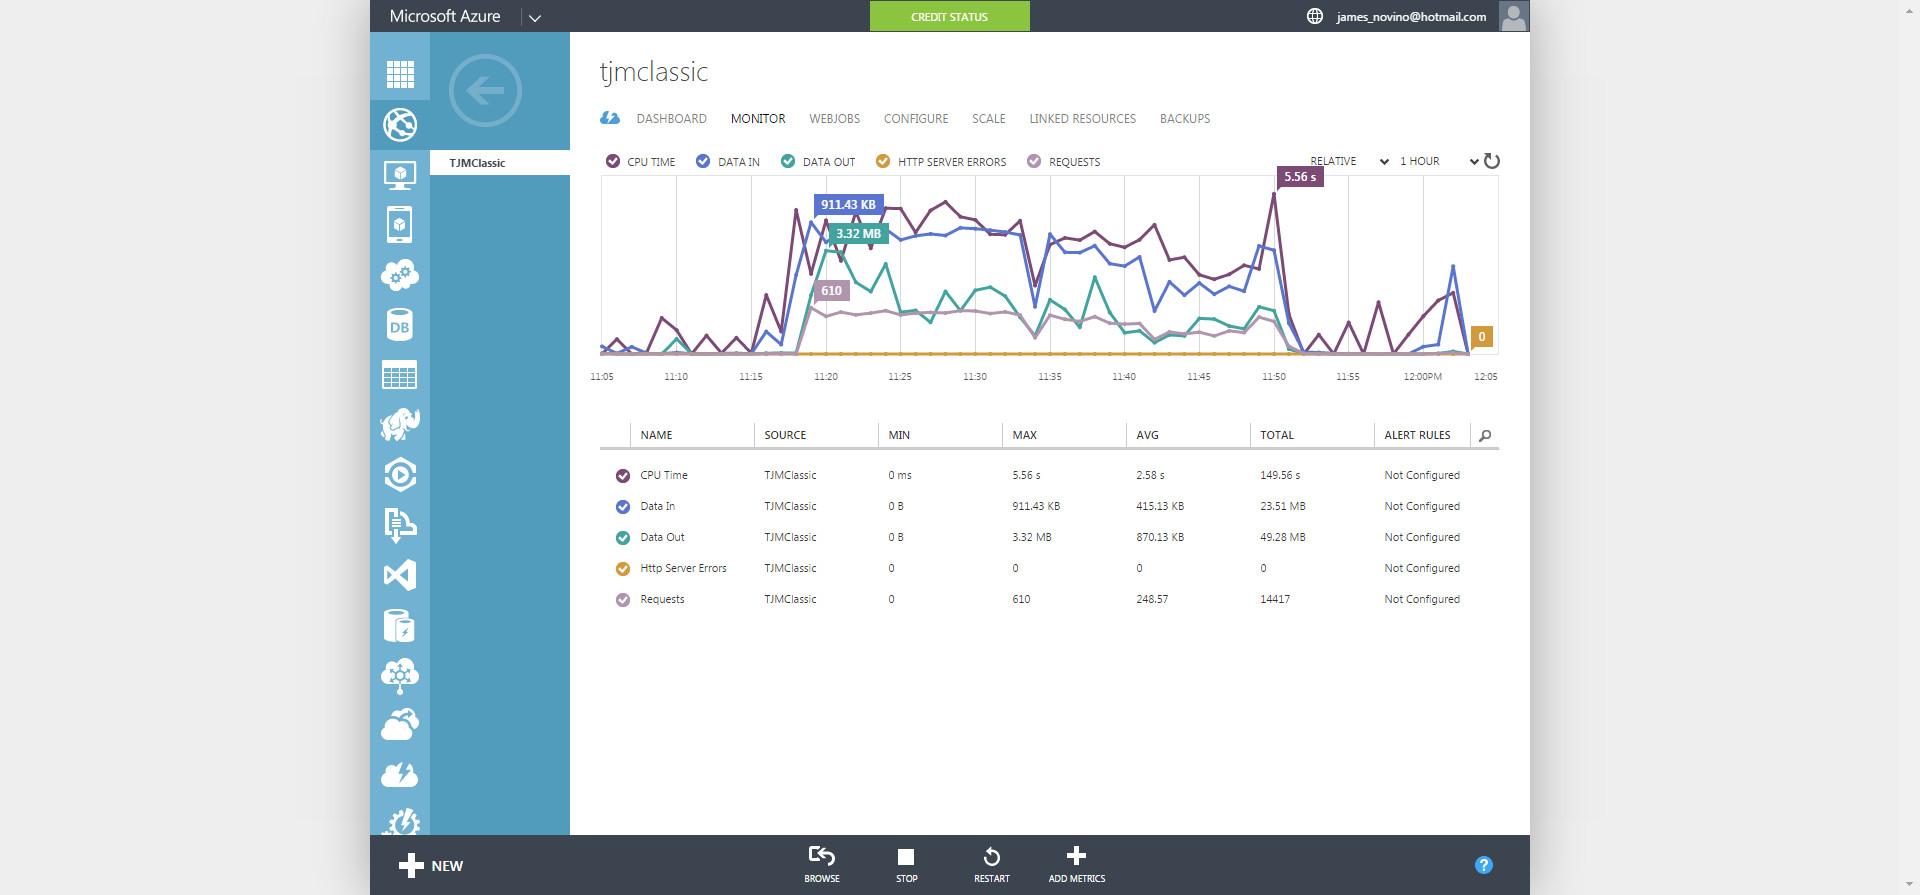This screenshot has height=895, width=1920.
Task: Click the 610 requests chart label
Action: tap(831, 291)
